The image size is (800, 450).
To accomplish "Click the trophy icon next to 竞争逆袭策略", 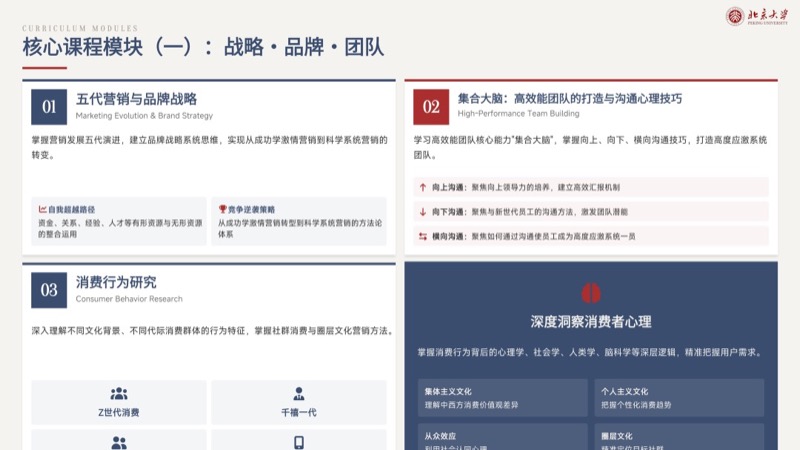I will coord(223,210).
